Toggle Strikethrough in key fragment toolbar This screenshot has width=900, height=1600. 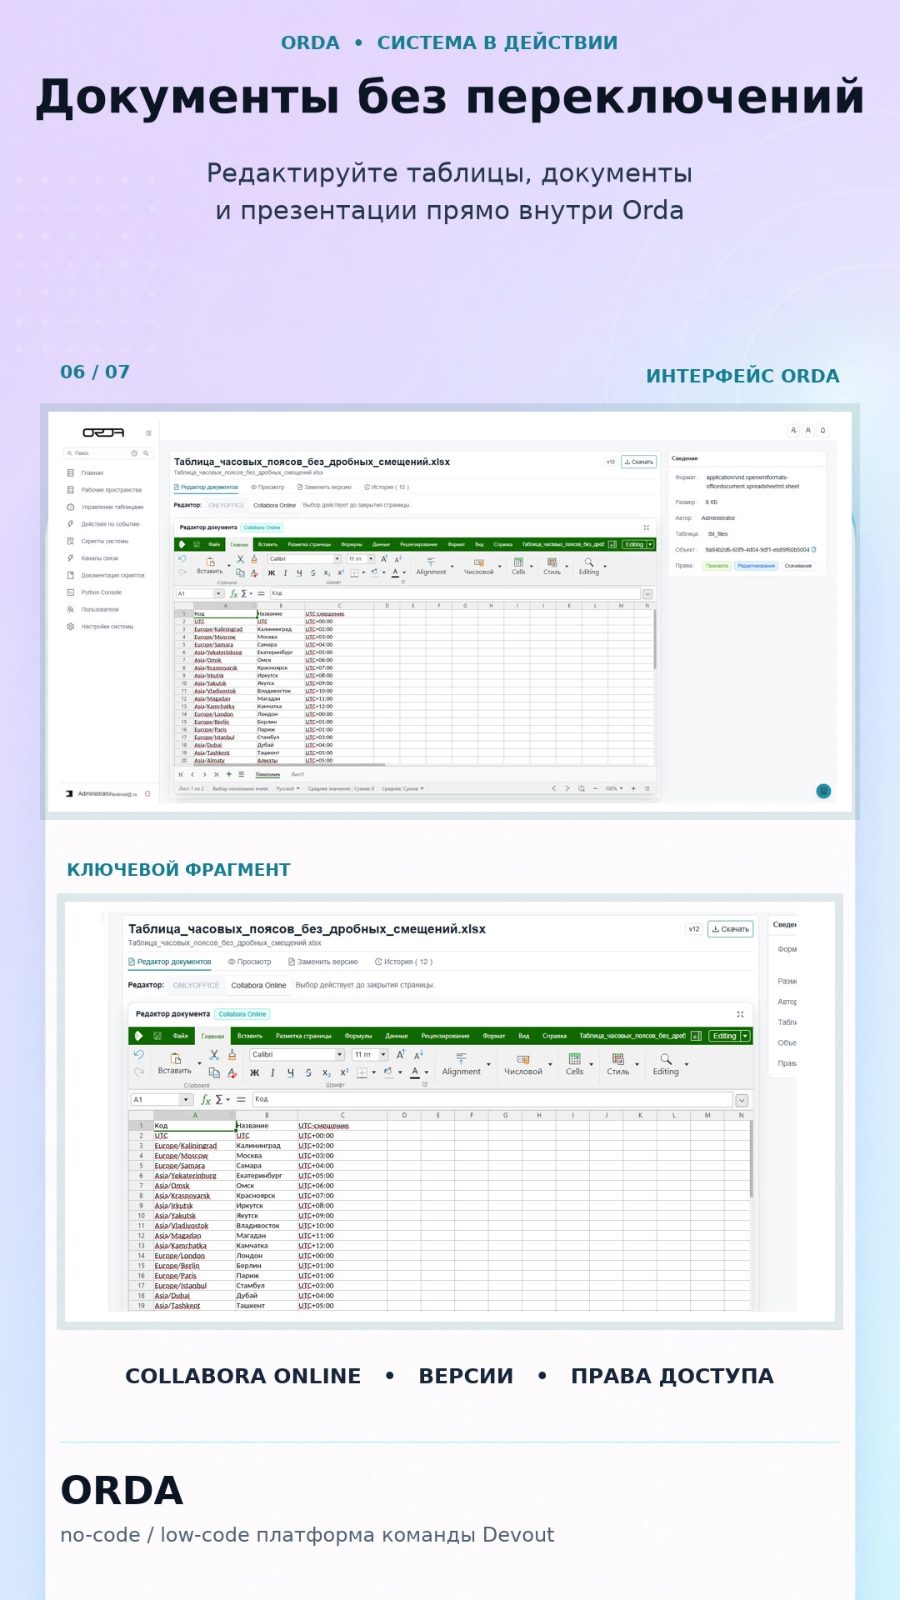(x=308, y=1072)
